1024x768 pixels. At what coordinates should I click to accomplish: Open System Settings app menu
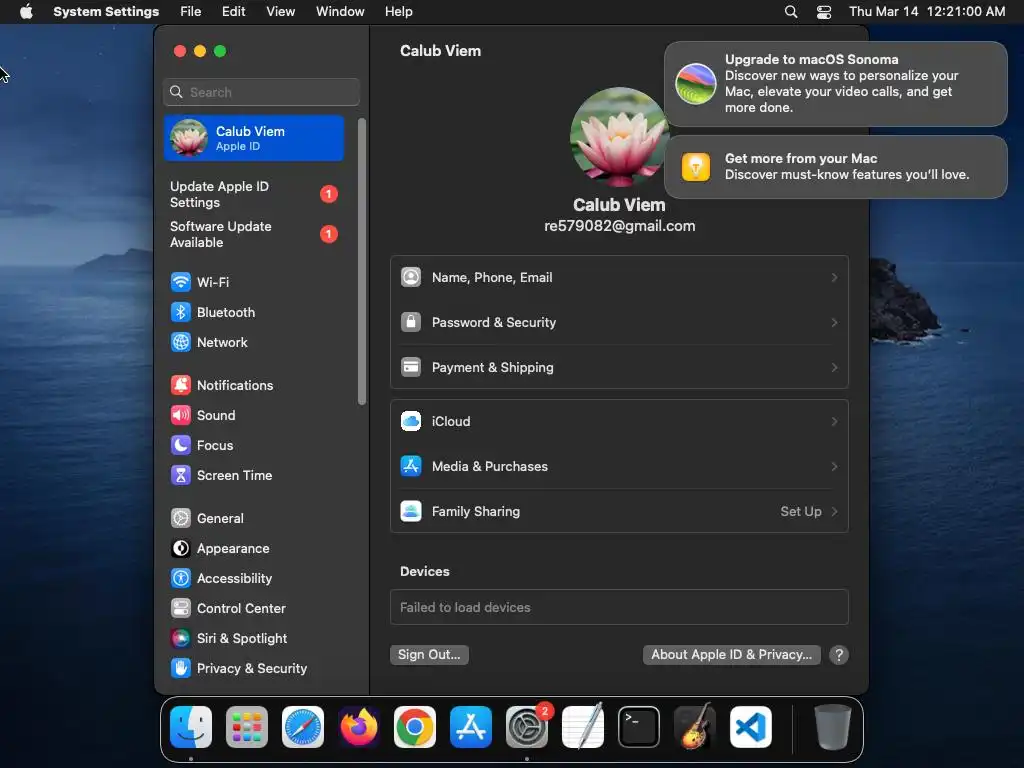pos(106,12)
